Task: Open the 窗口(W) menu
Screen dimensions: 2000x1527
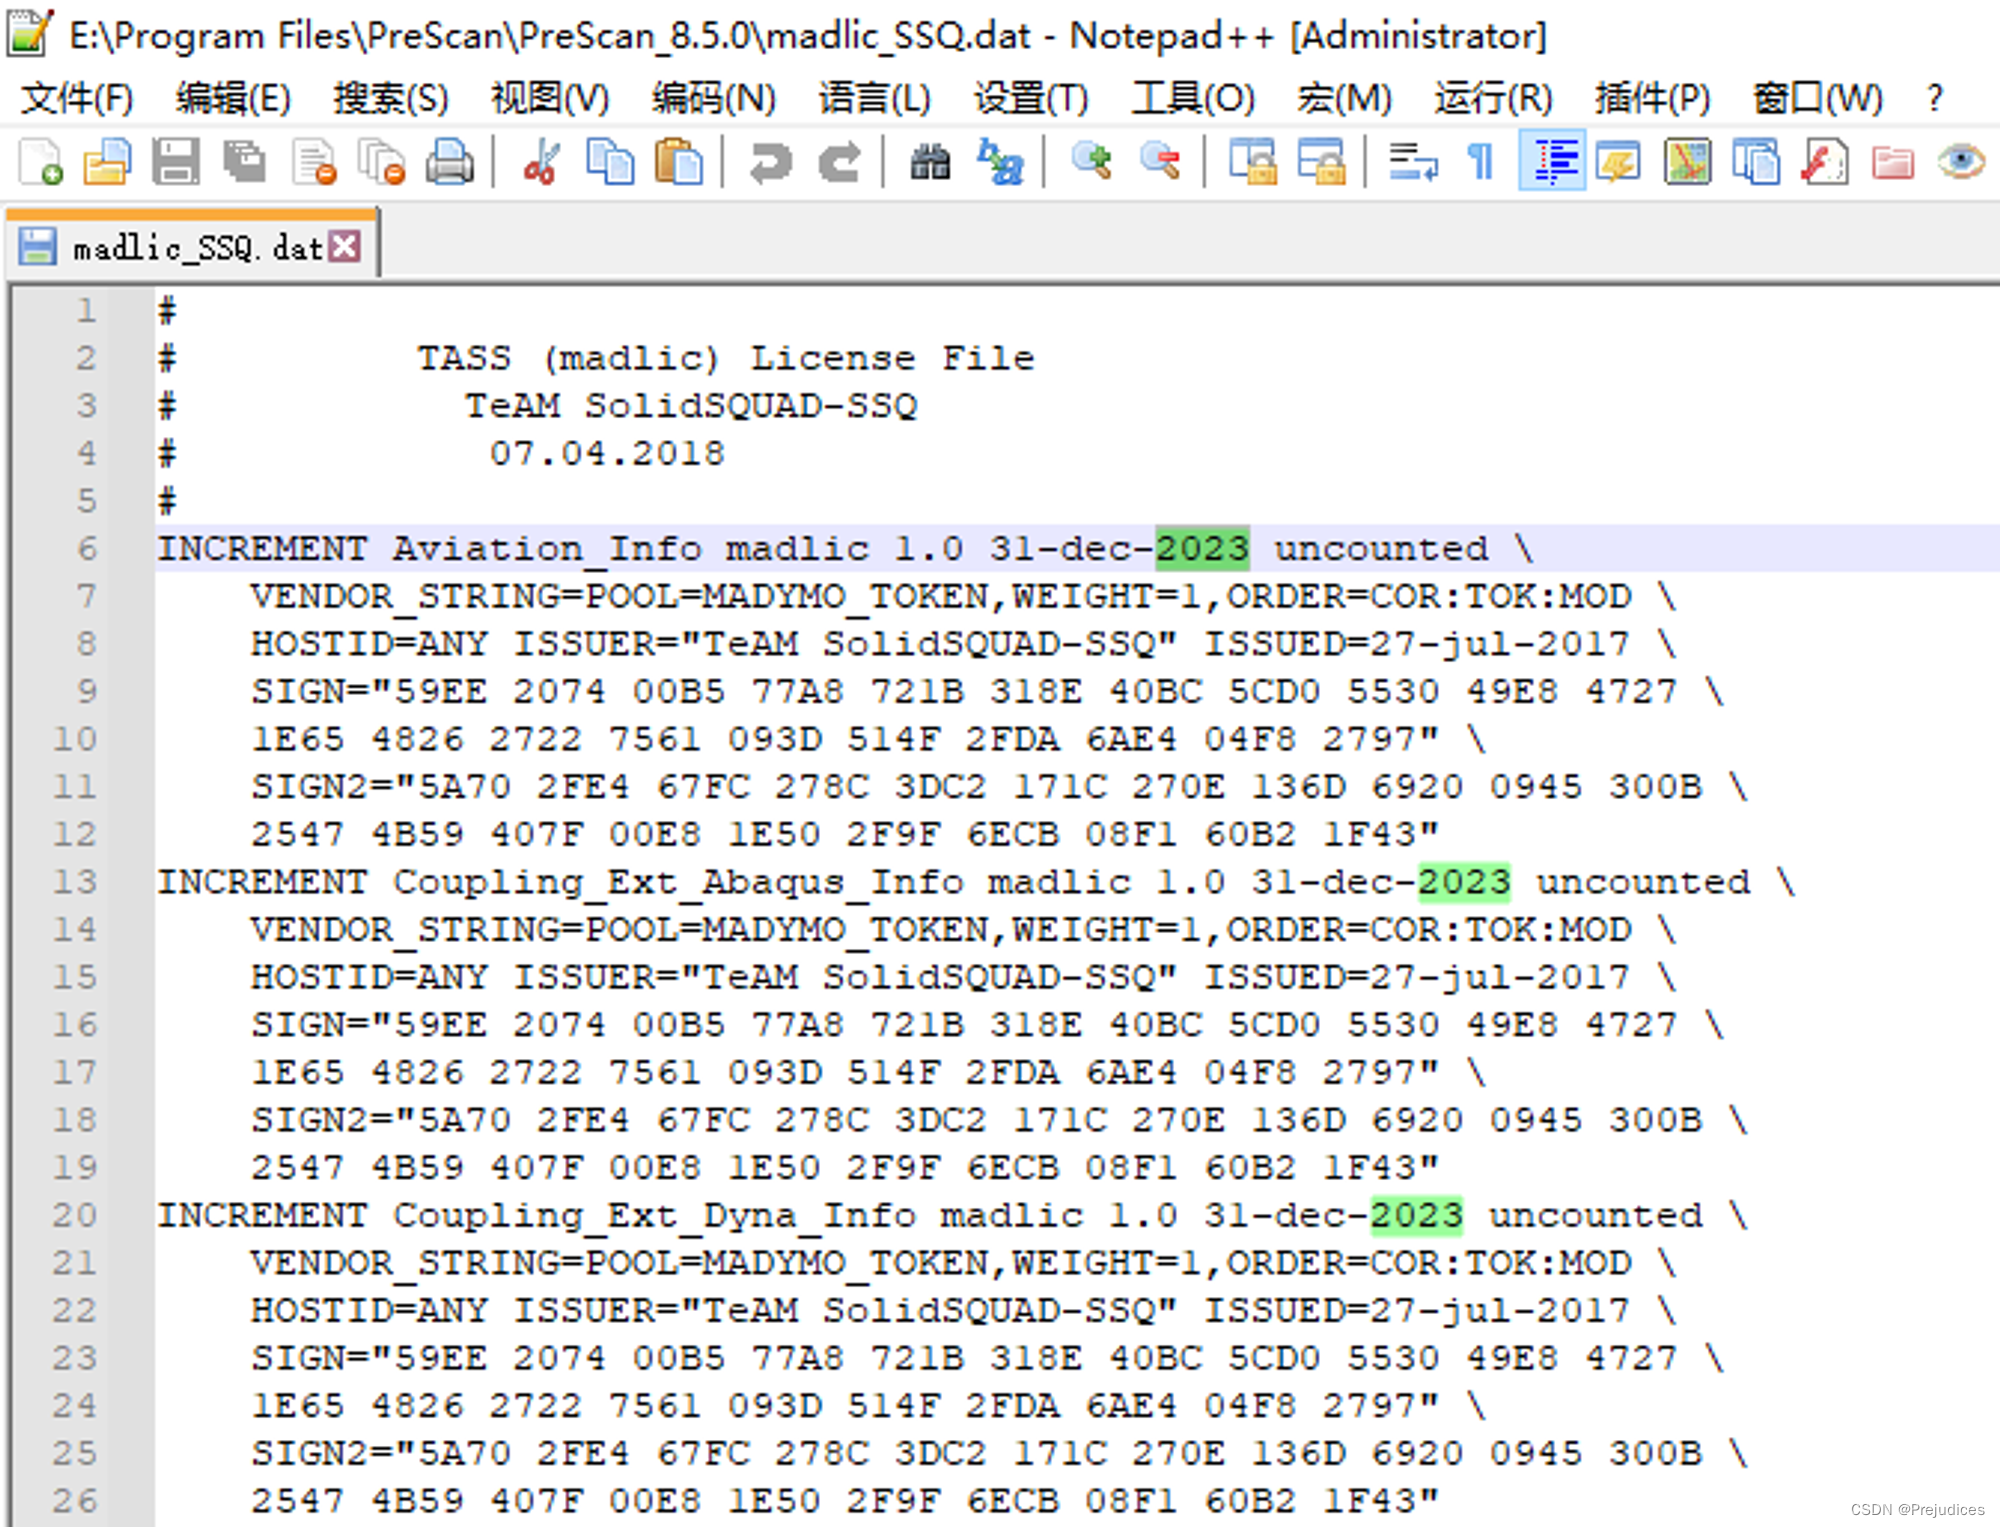Action: point(1817,98)
